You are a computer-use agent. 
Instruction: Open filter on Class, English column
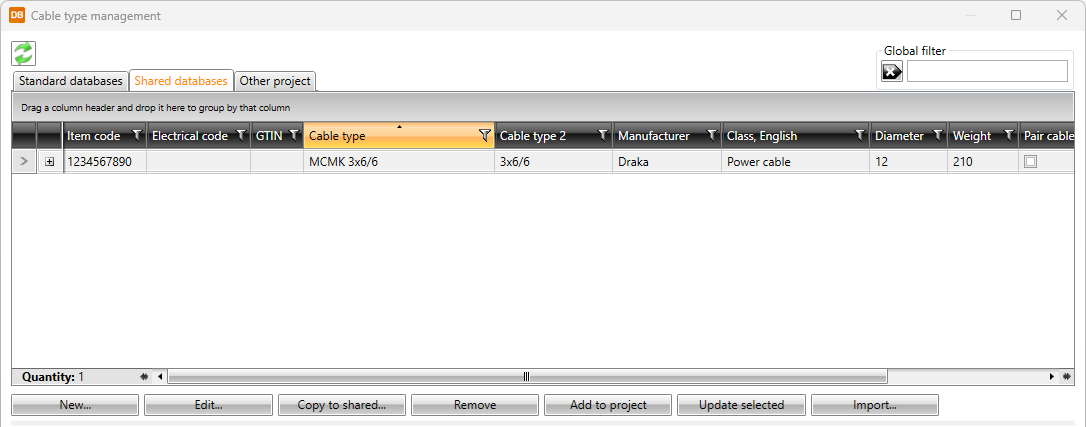[859, 136]
